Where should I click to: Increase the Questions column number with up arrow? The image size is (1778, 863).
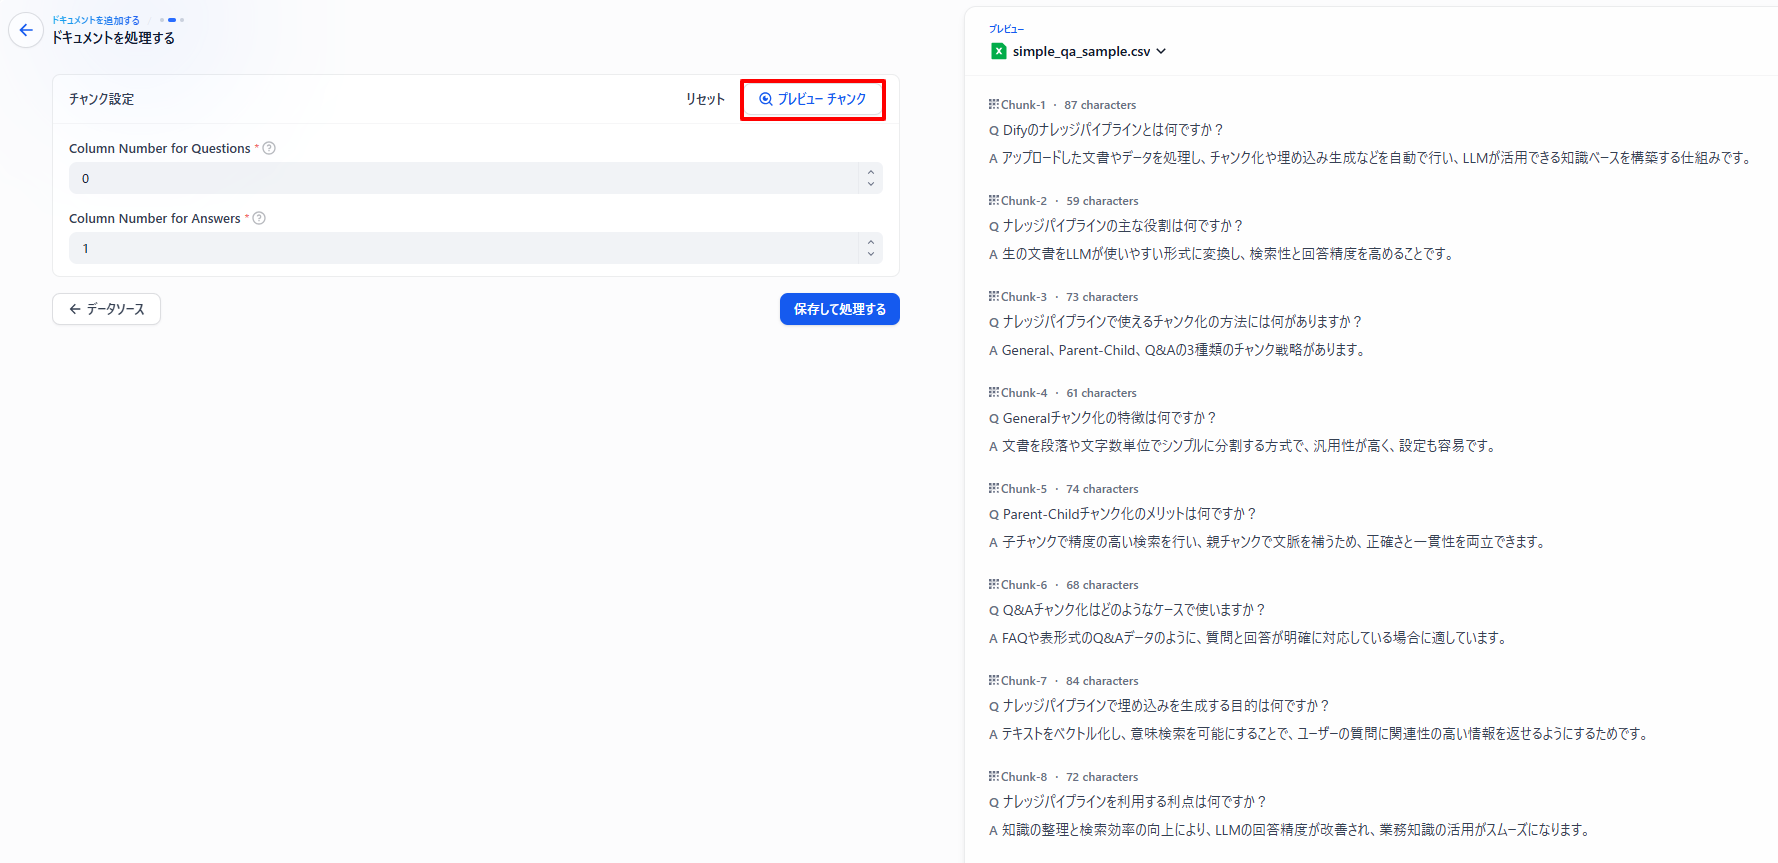coord(871,172)
